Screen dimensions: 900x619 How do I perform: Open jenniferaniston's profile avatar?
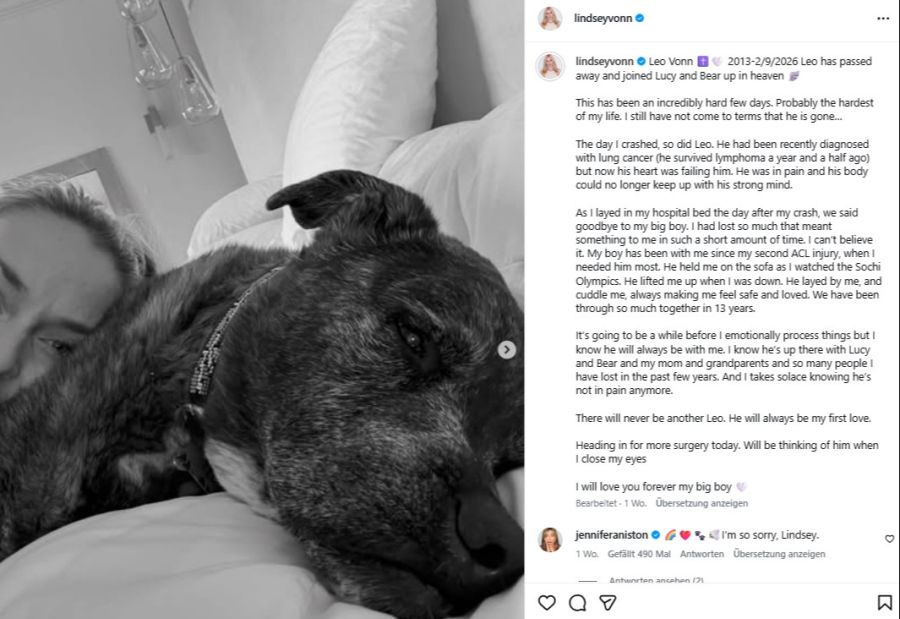(x=550, y=540)
